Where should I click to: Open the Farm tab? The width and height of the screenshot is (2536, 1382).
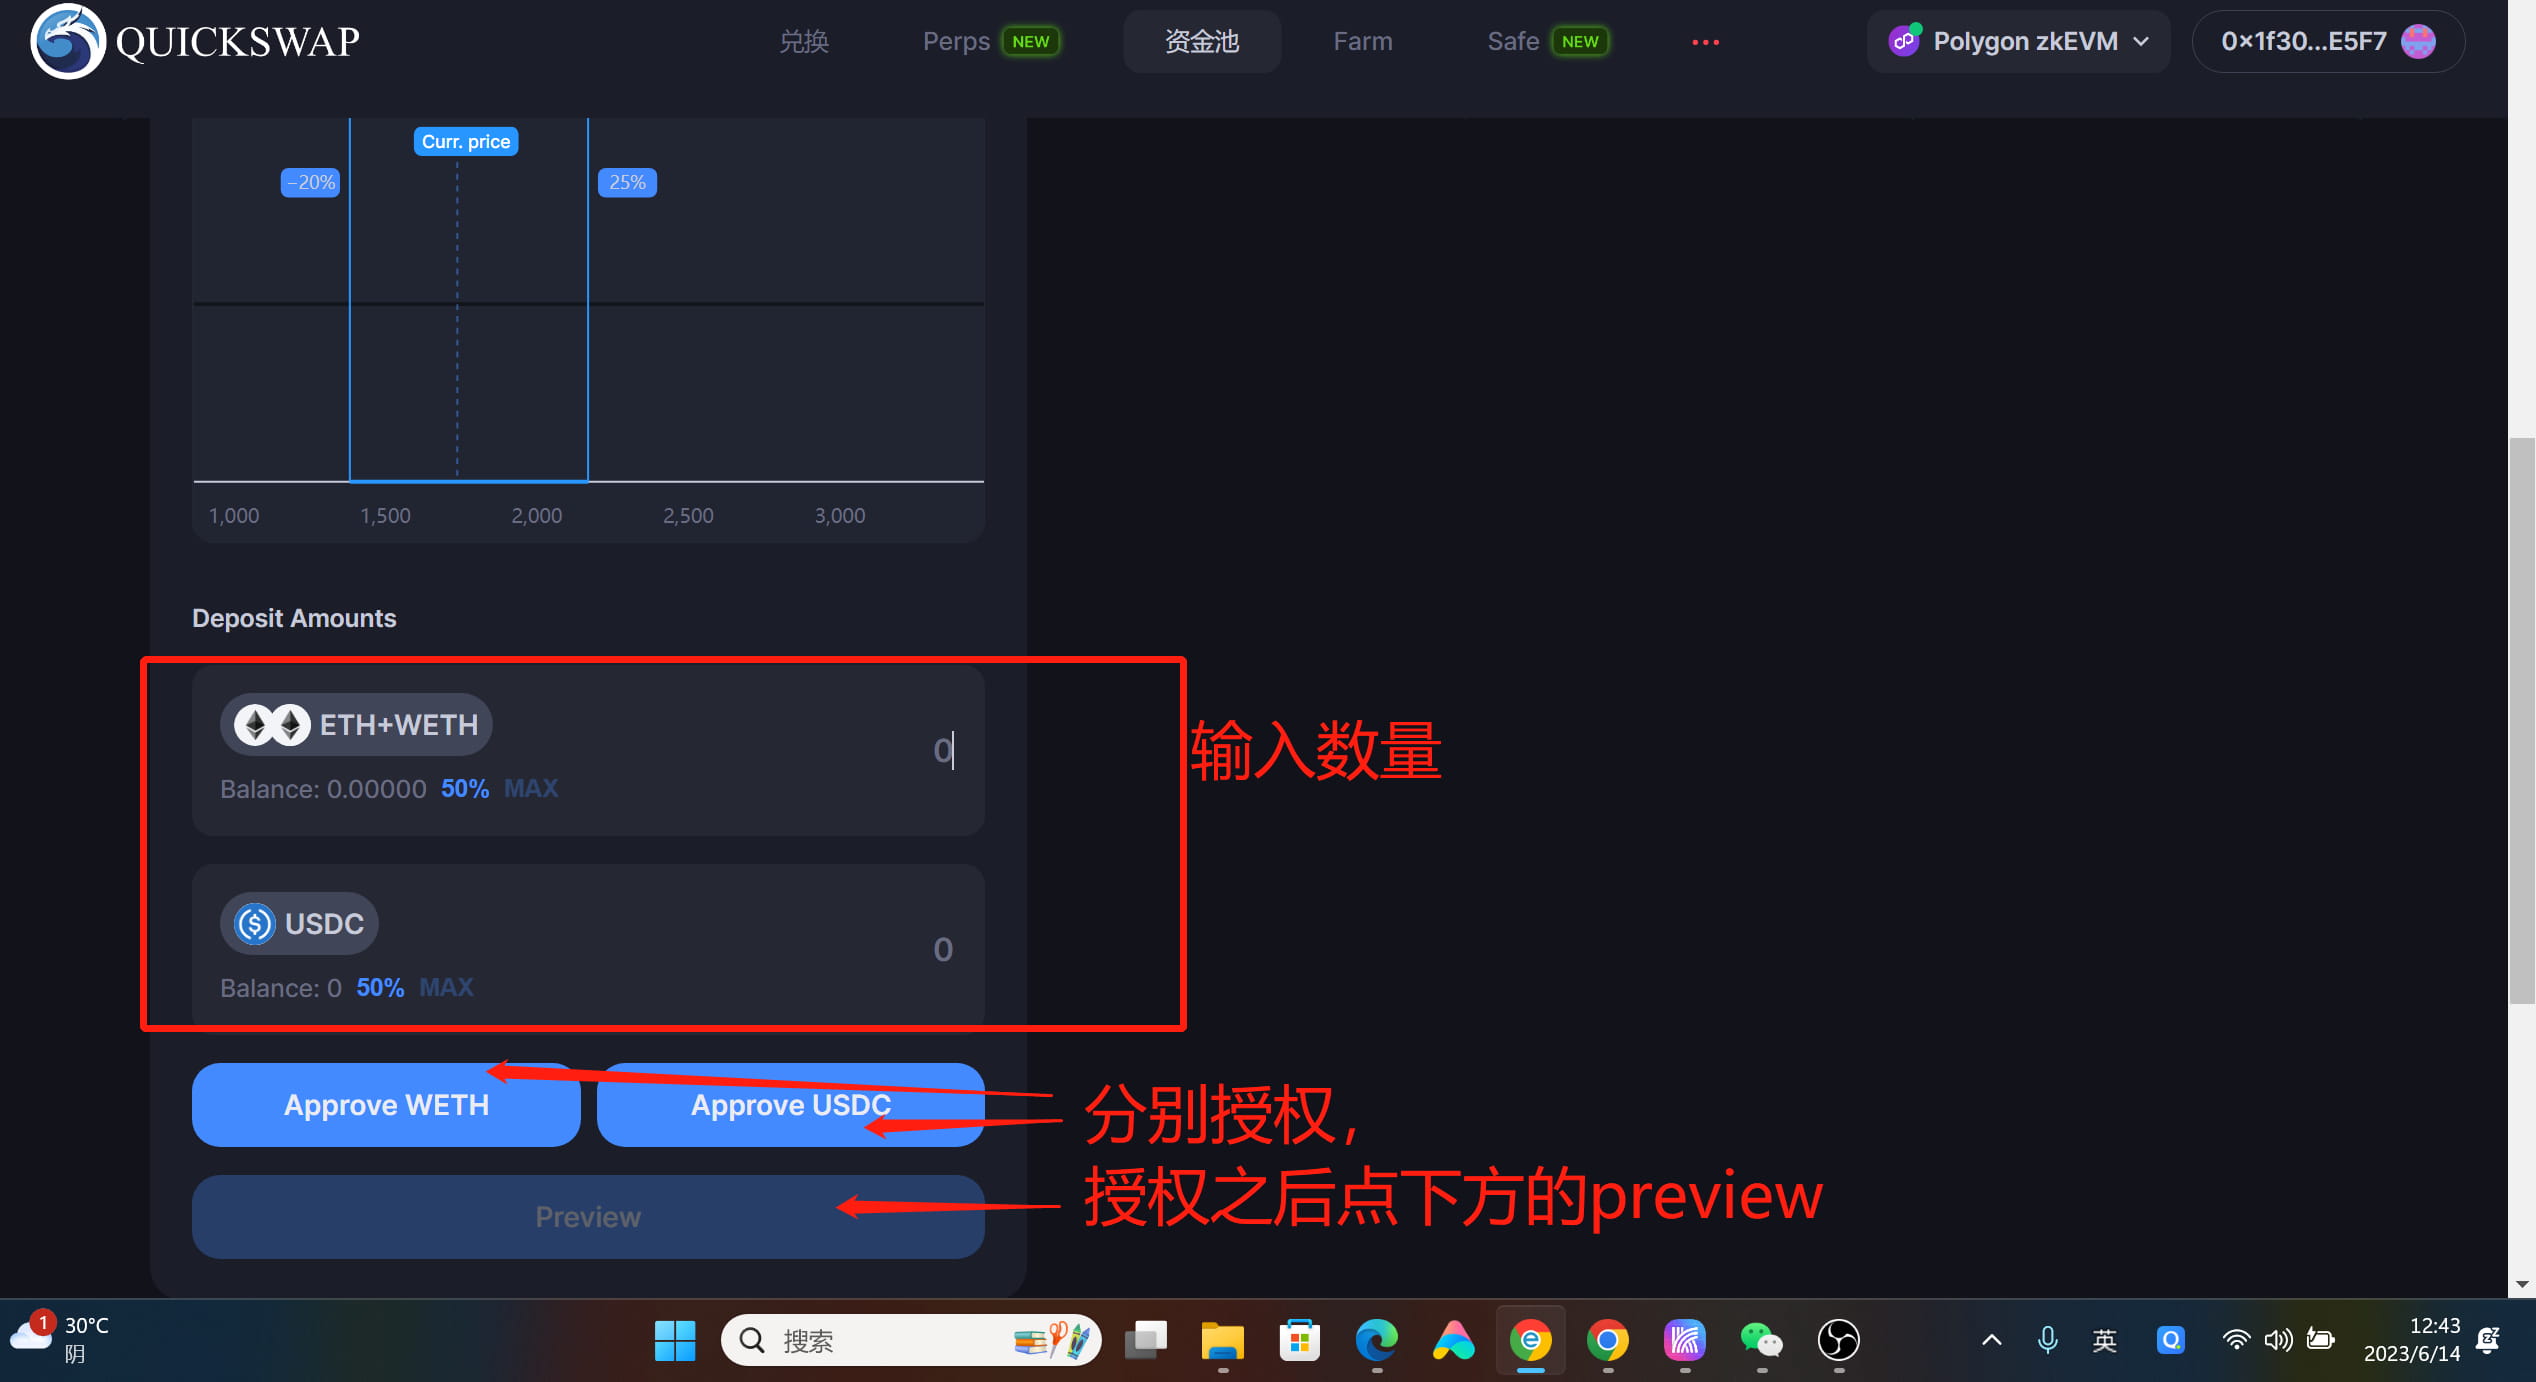[1363, 41]
